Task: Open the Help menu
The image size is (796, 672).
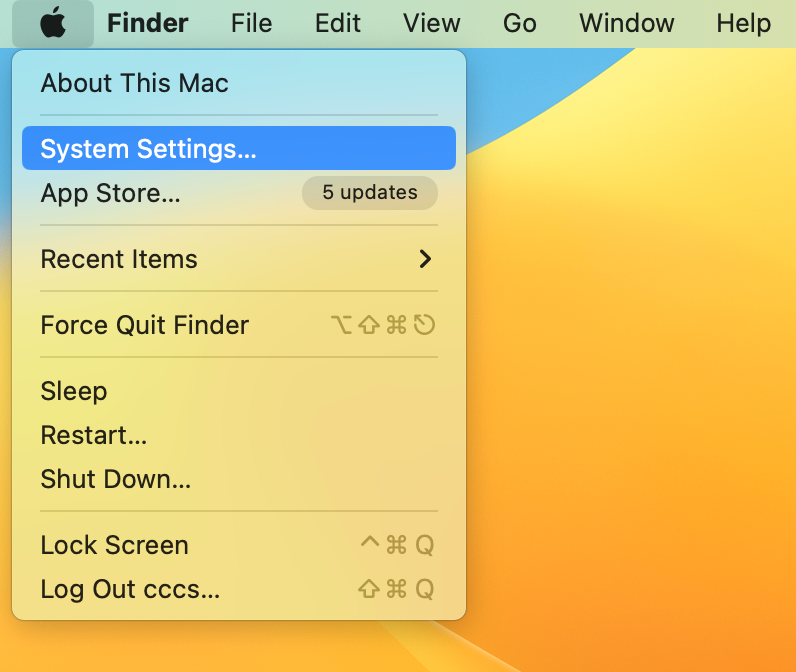Action: 743,23
